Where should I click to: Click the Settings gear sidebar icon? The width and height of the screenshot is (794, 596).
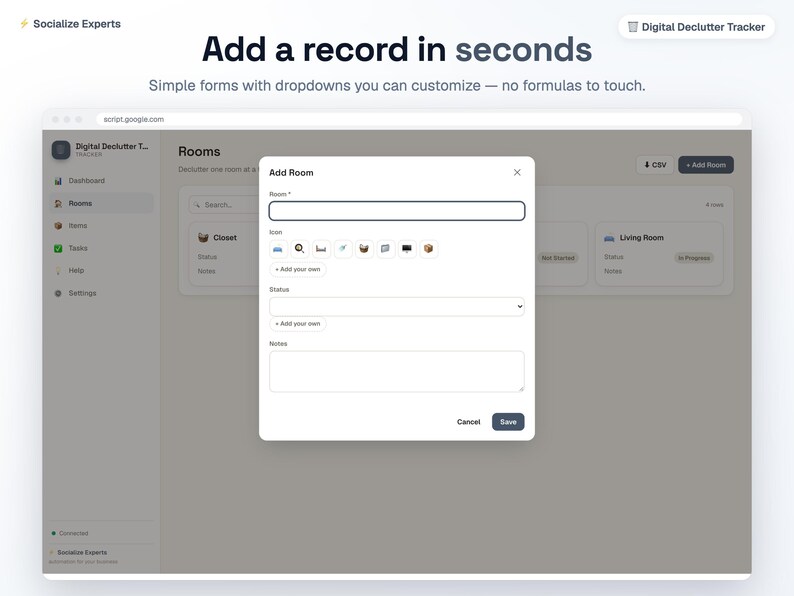pos(58,293)
